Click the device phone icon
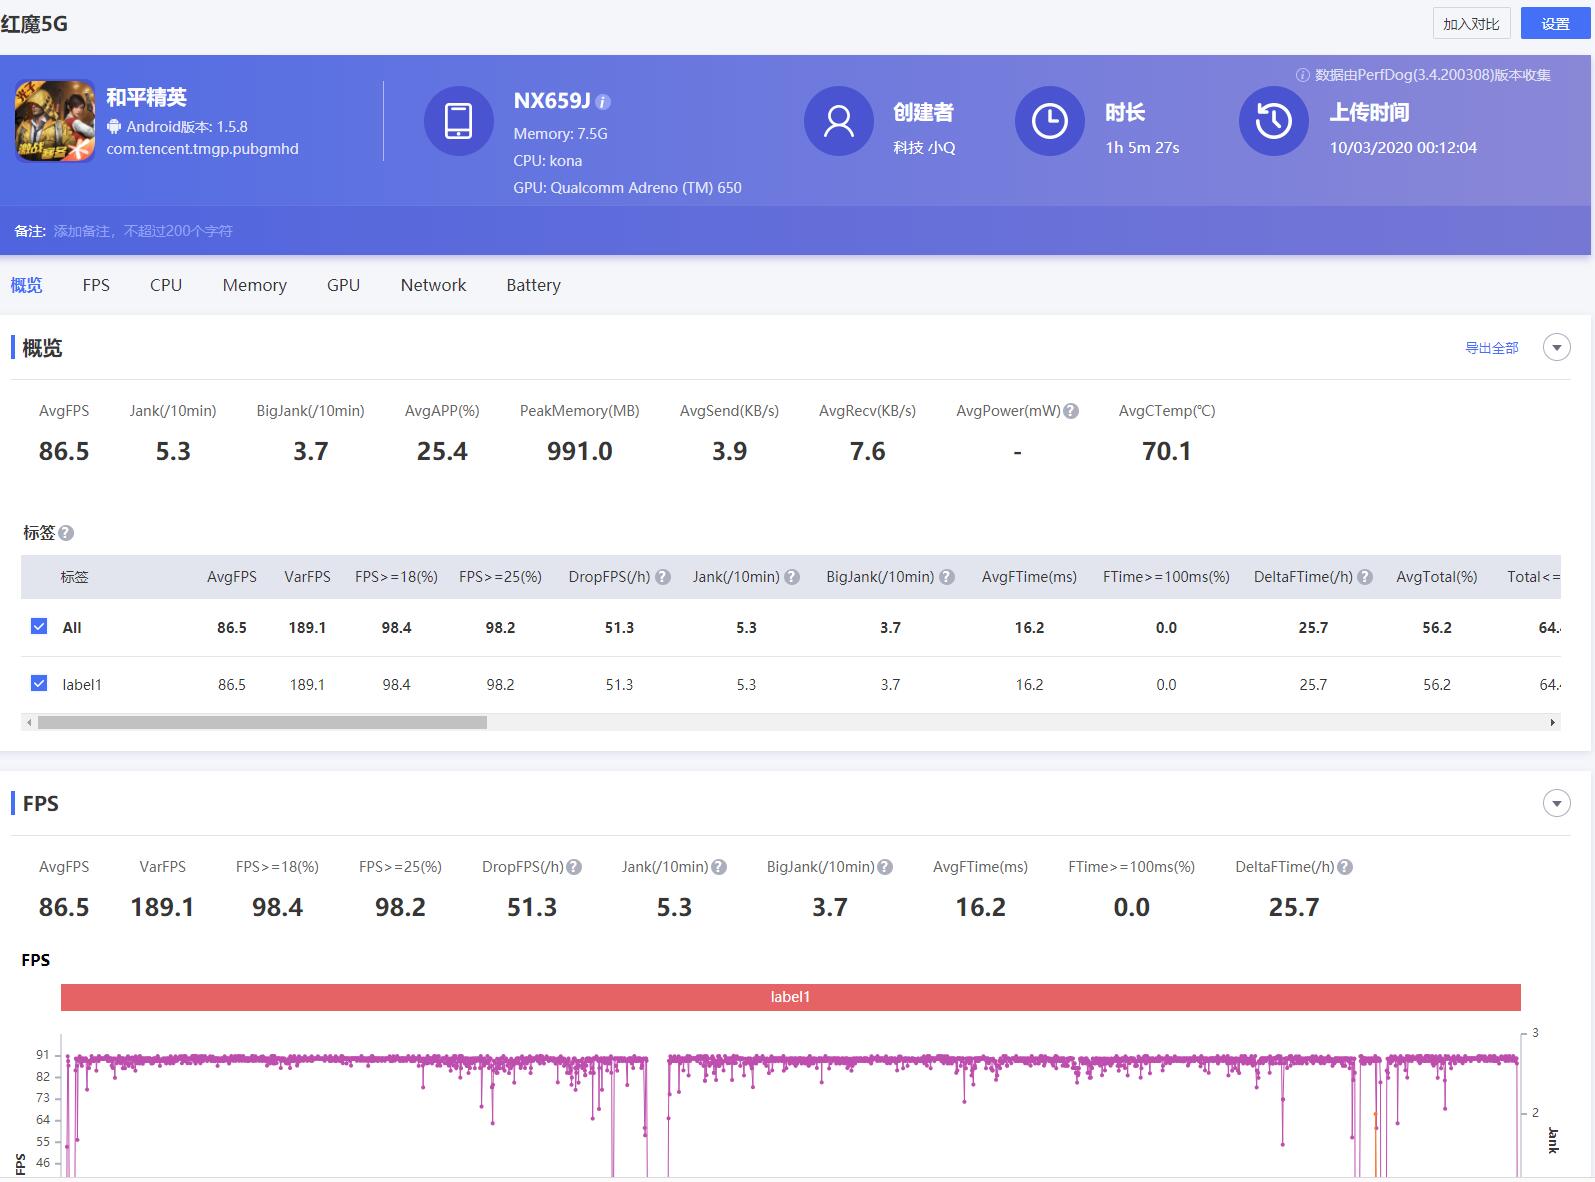This screenshot has width=1595, height=1182. click(458, 121)
